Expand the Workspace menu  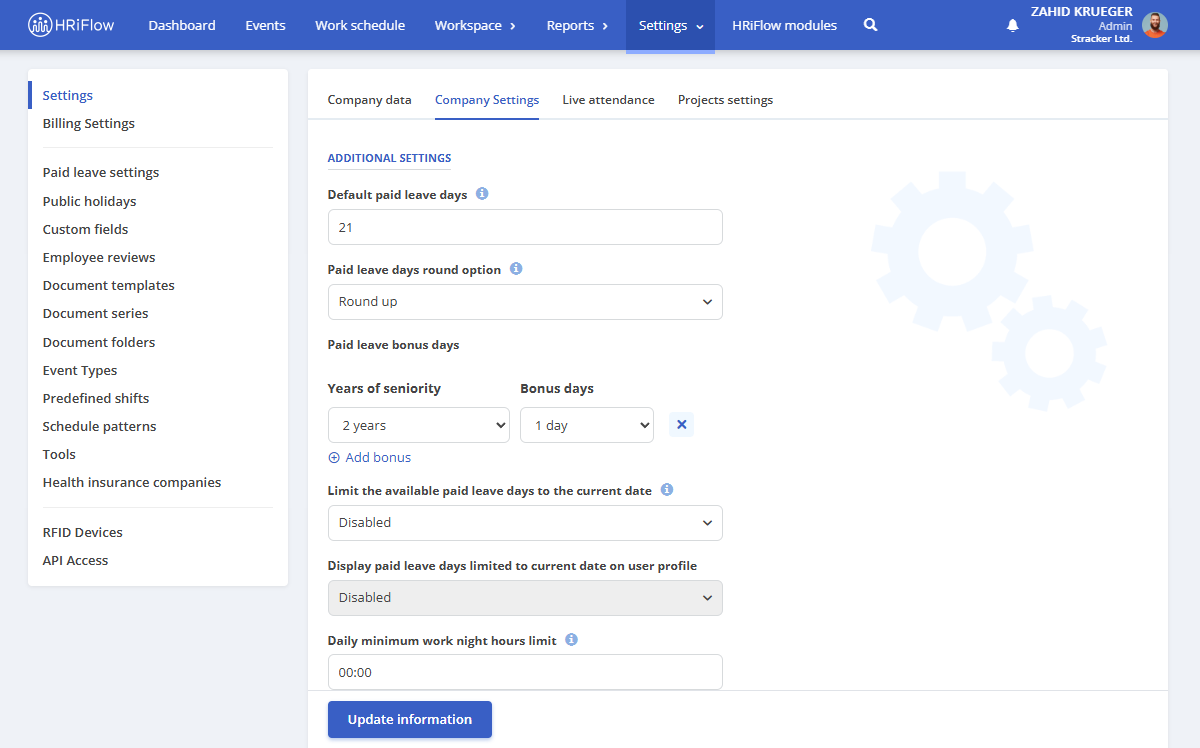point(475,25)
